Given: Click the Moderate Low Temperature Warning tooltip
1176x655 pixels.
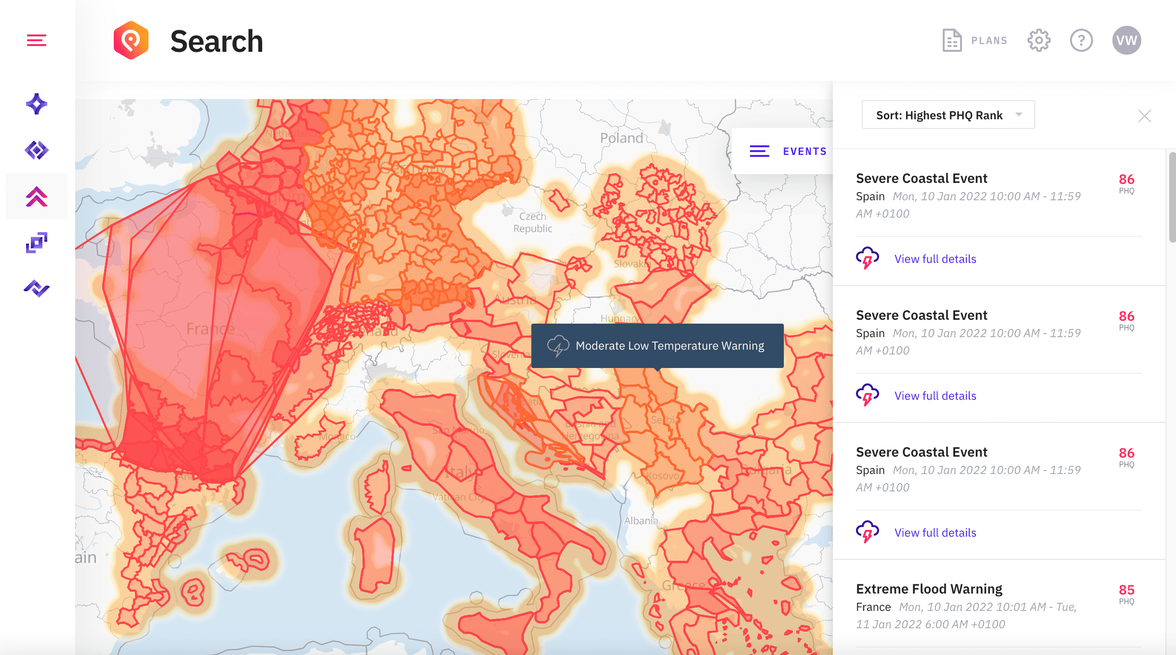Looking at the screenshot, I should (657, 345).
